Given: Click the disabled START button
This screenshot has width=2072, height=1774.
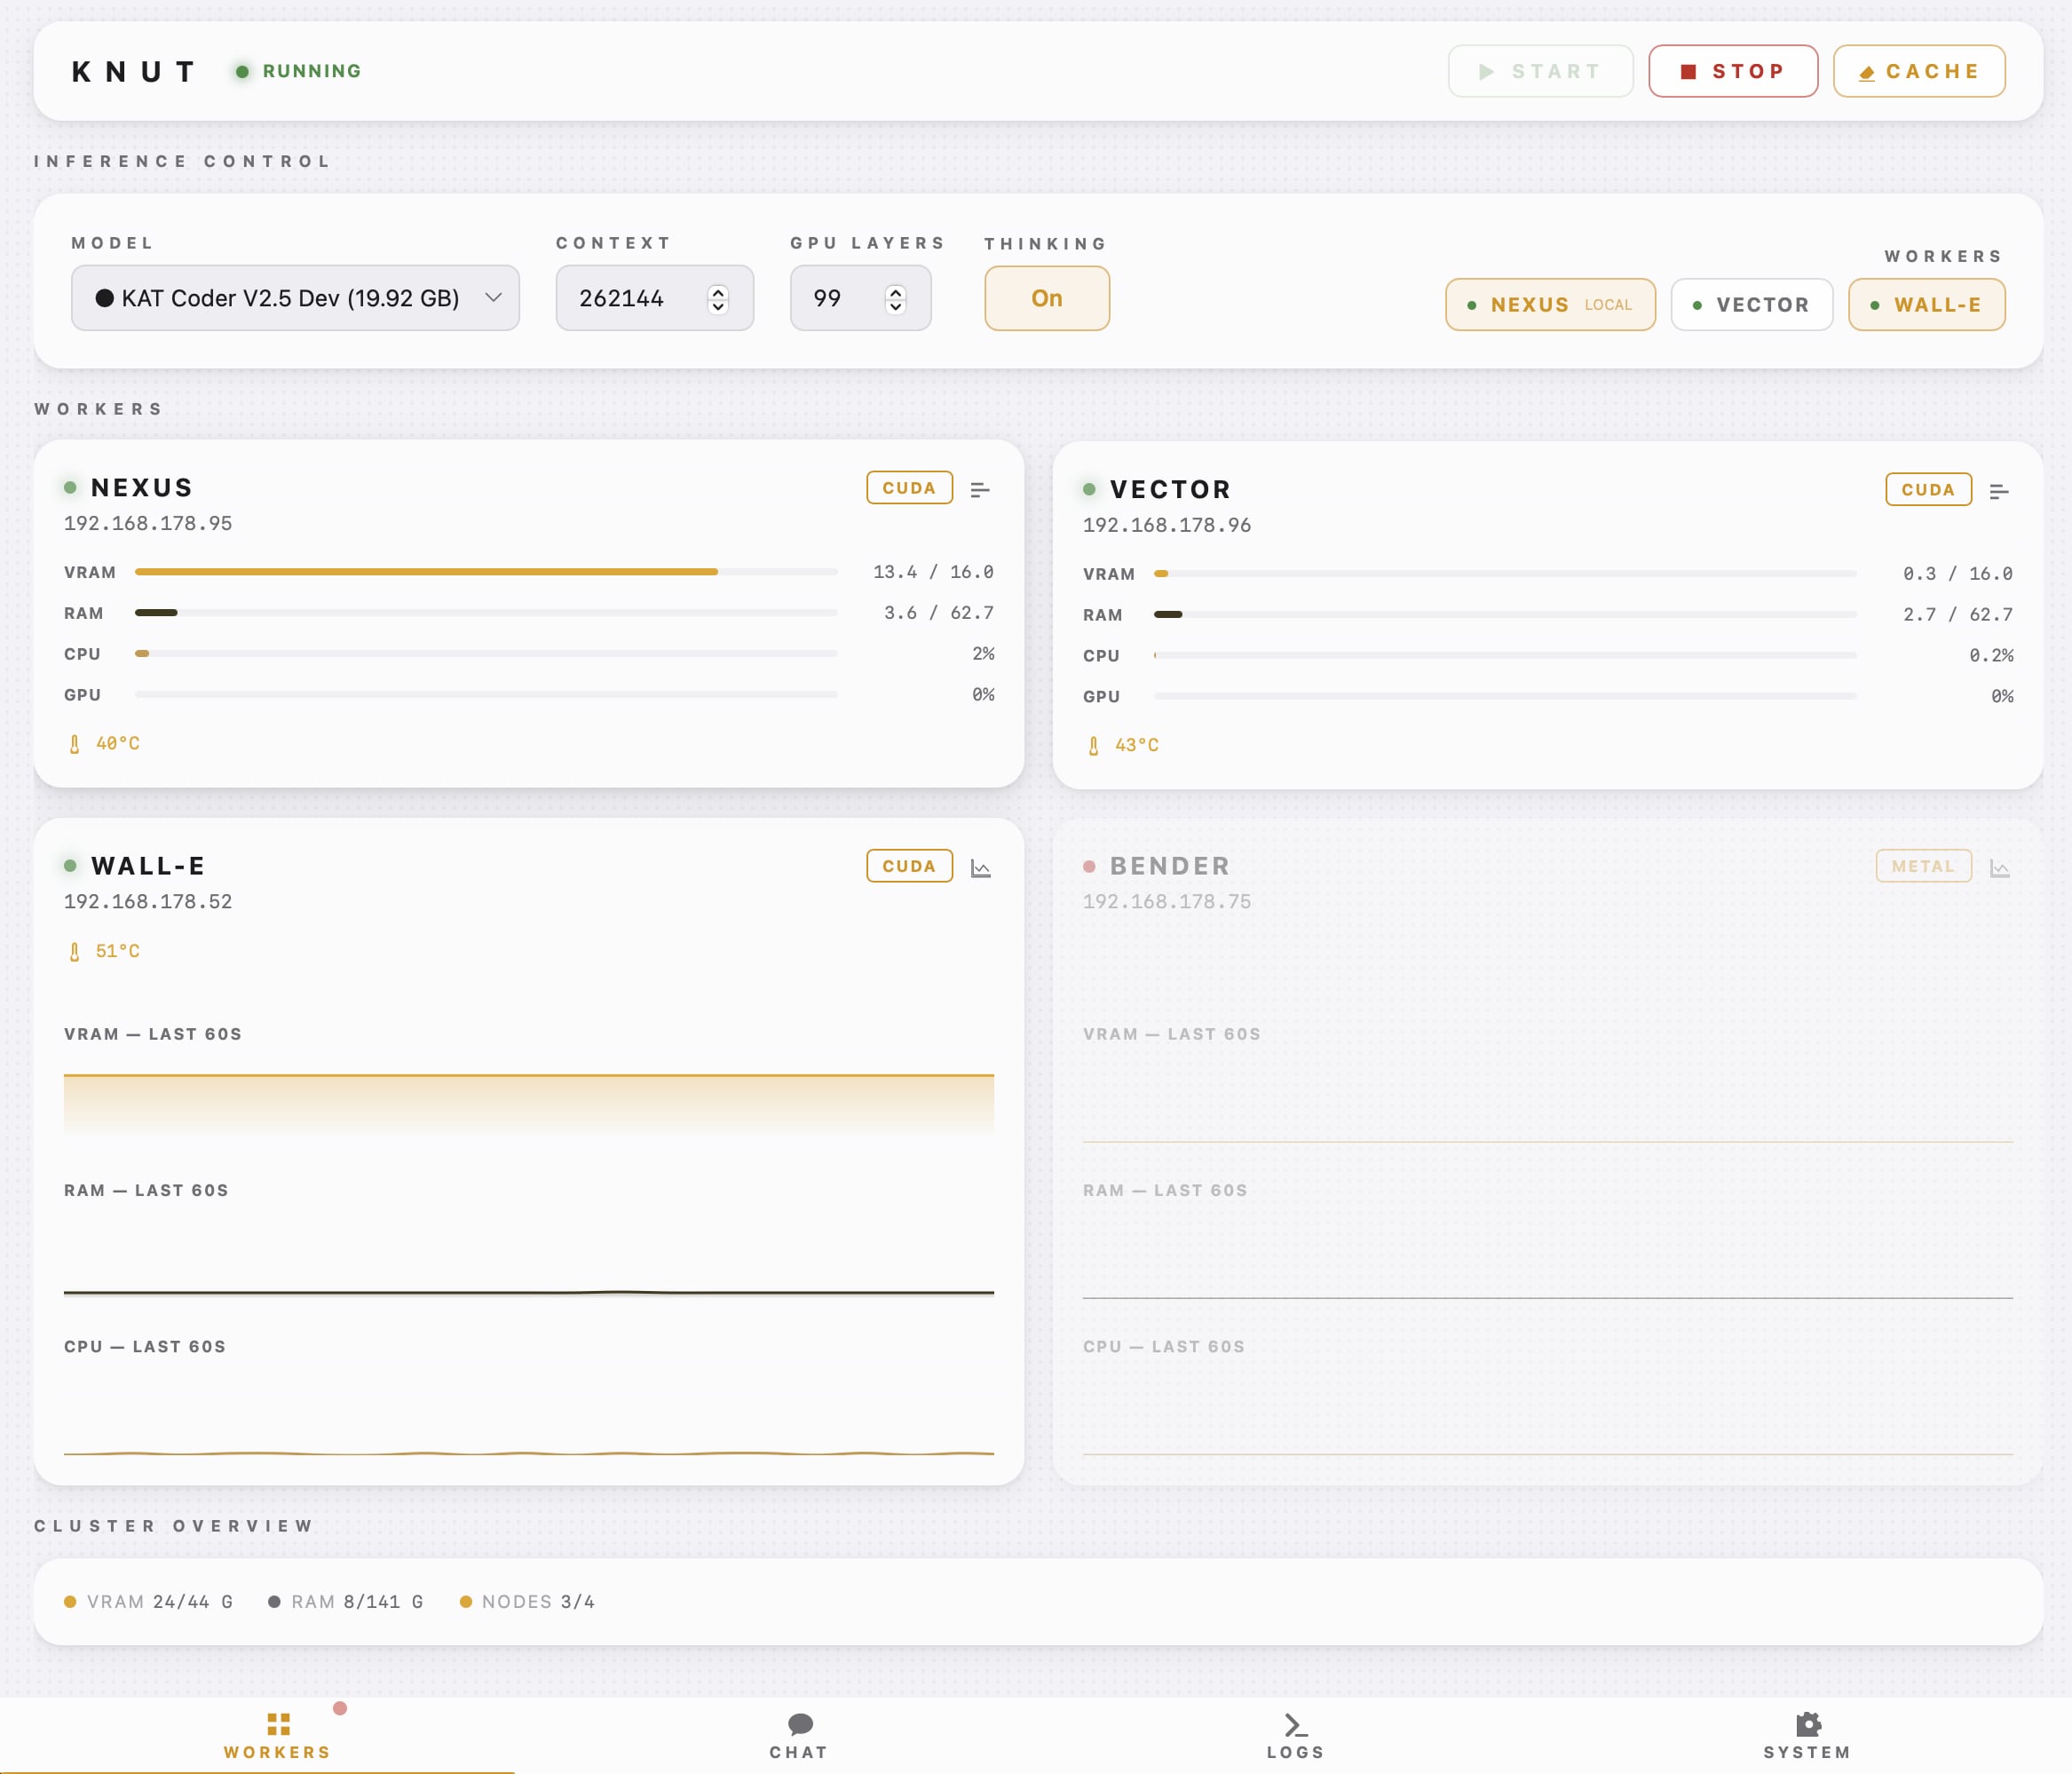Looking at the screenshot, I should tap(1540, 71).
